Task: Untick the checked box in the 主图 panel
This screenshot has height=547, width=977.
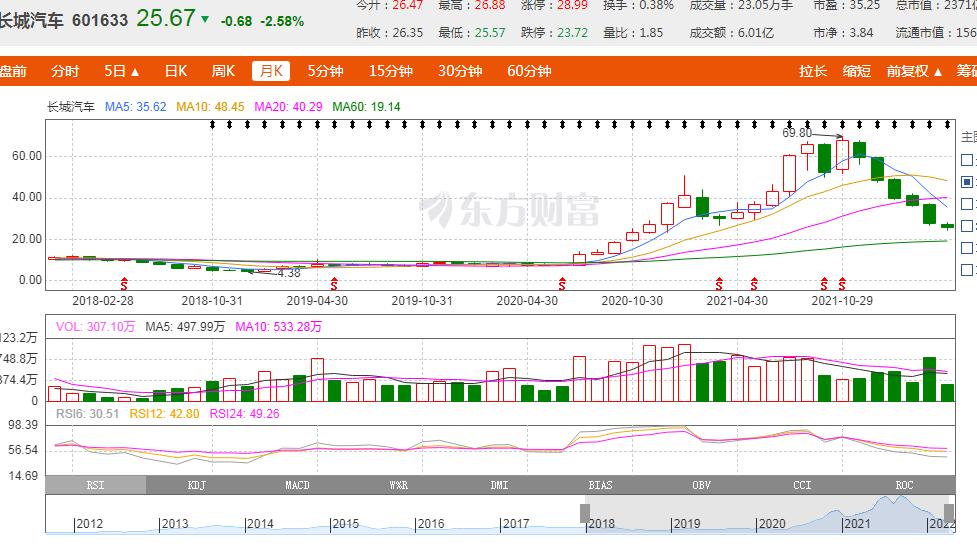Action: click(966, 182)
